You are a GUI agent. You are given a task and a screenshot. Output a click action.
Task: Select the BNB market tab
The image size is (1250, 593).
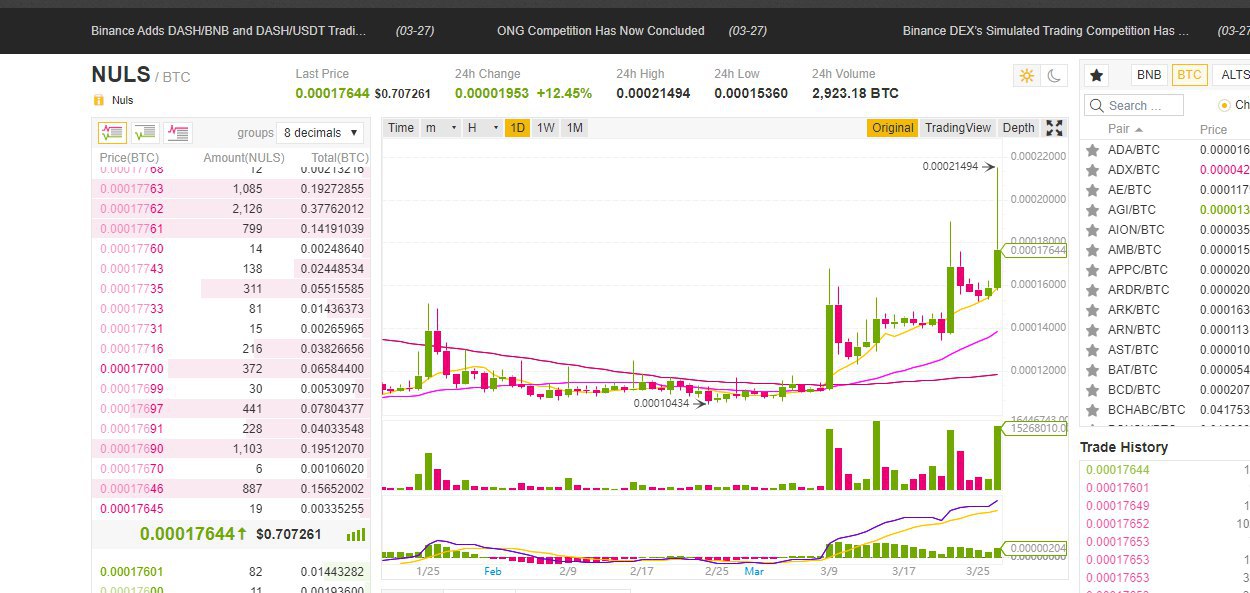(1149, 75)
